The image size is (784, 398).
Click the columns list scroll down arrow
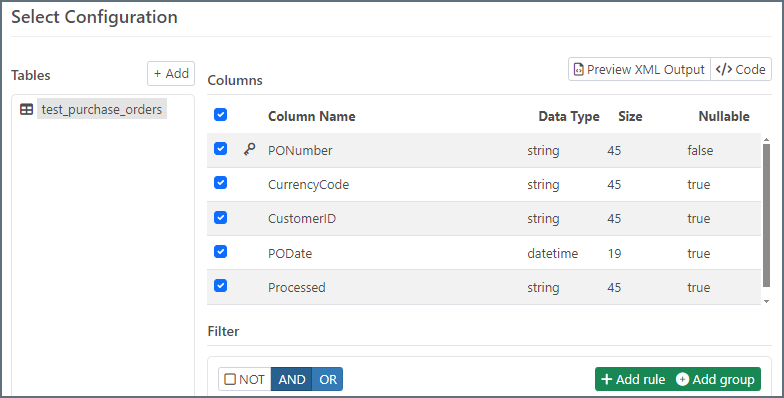click(766, 302)
